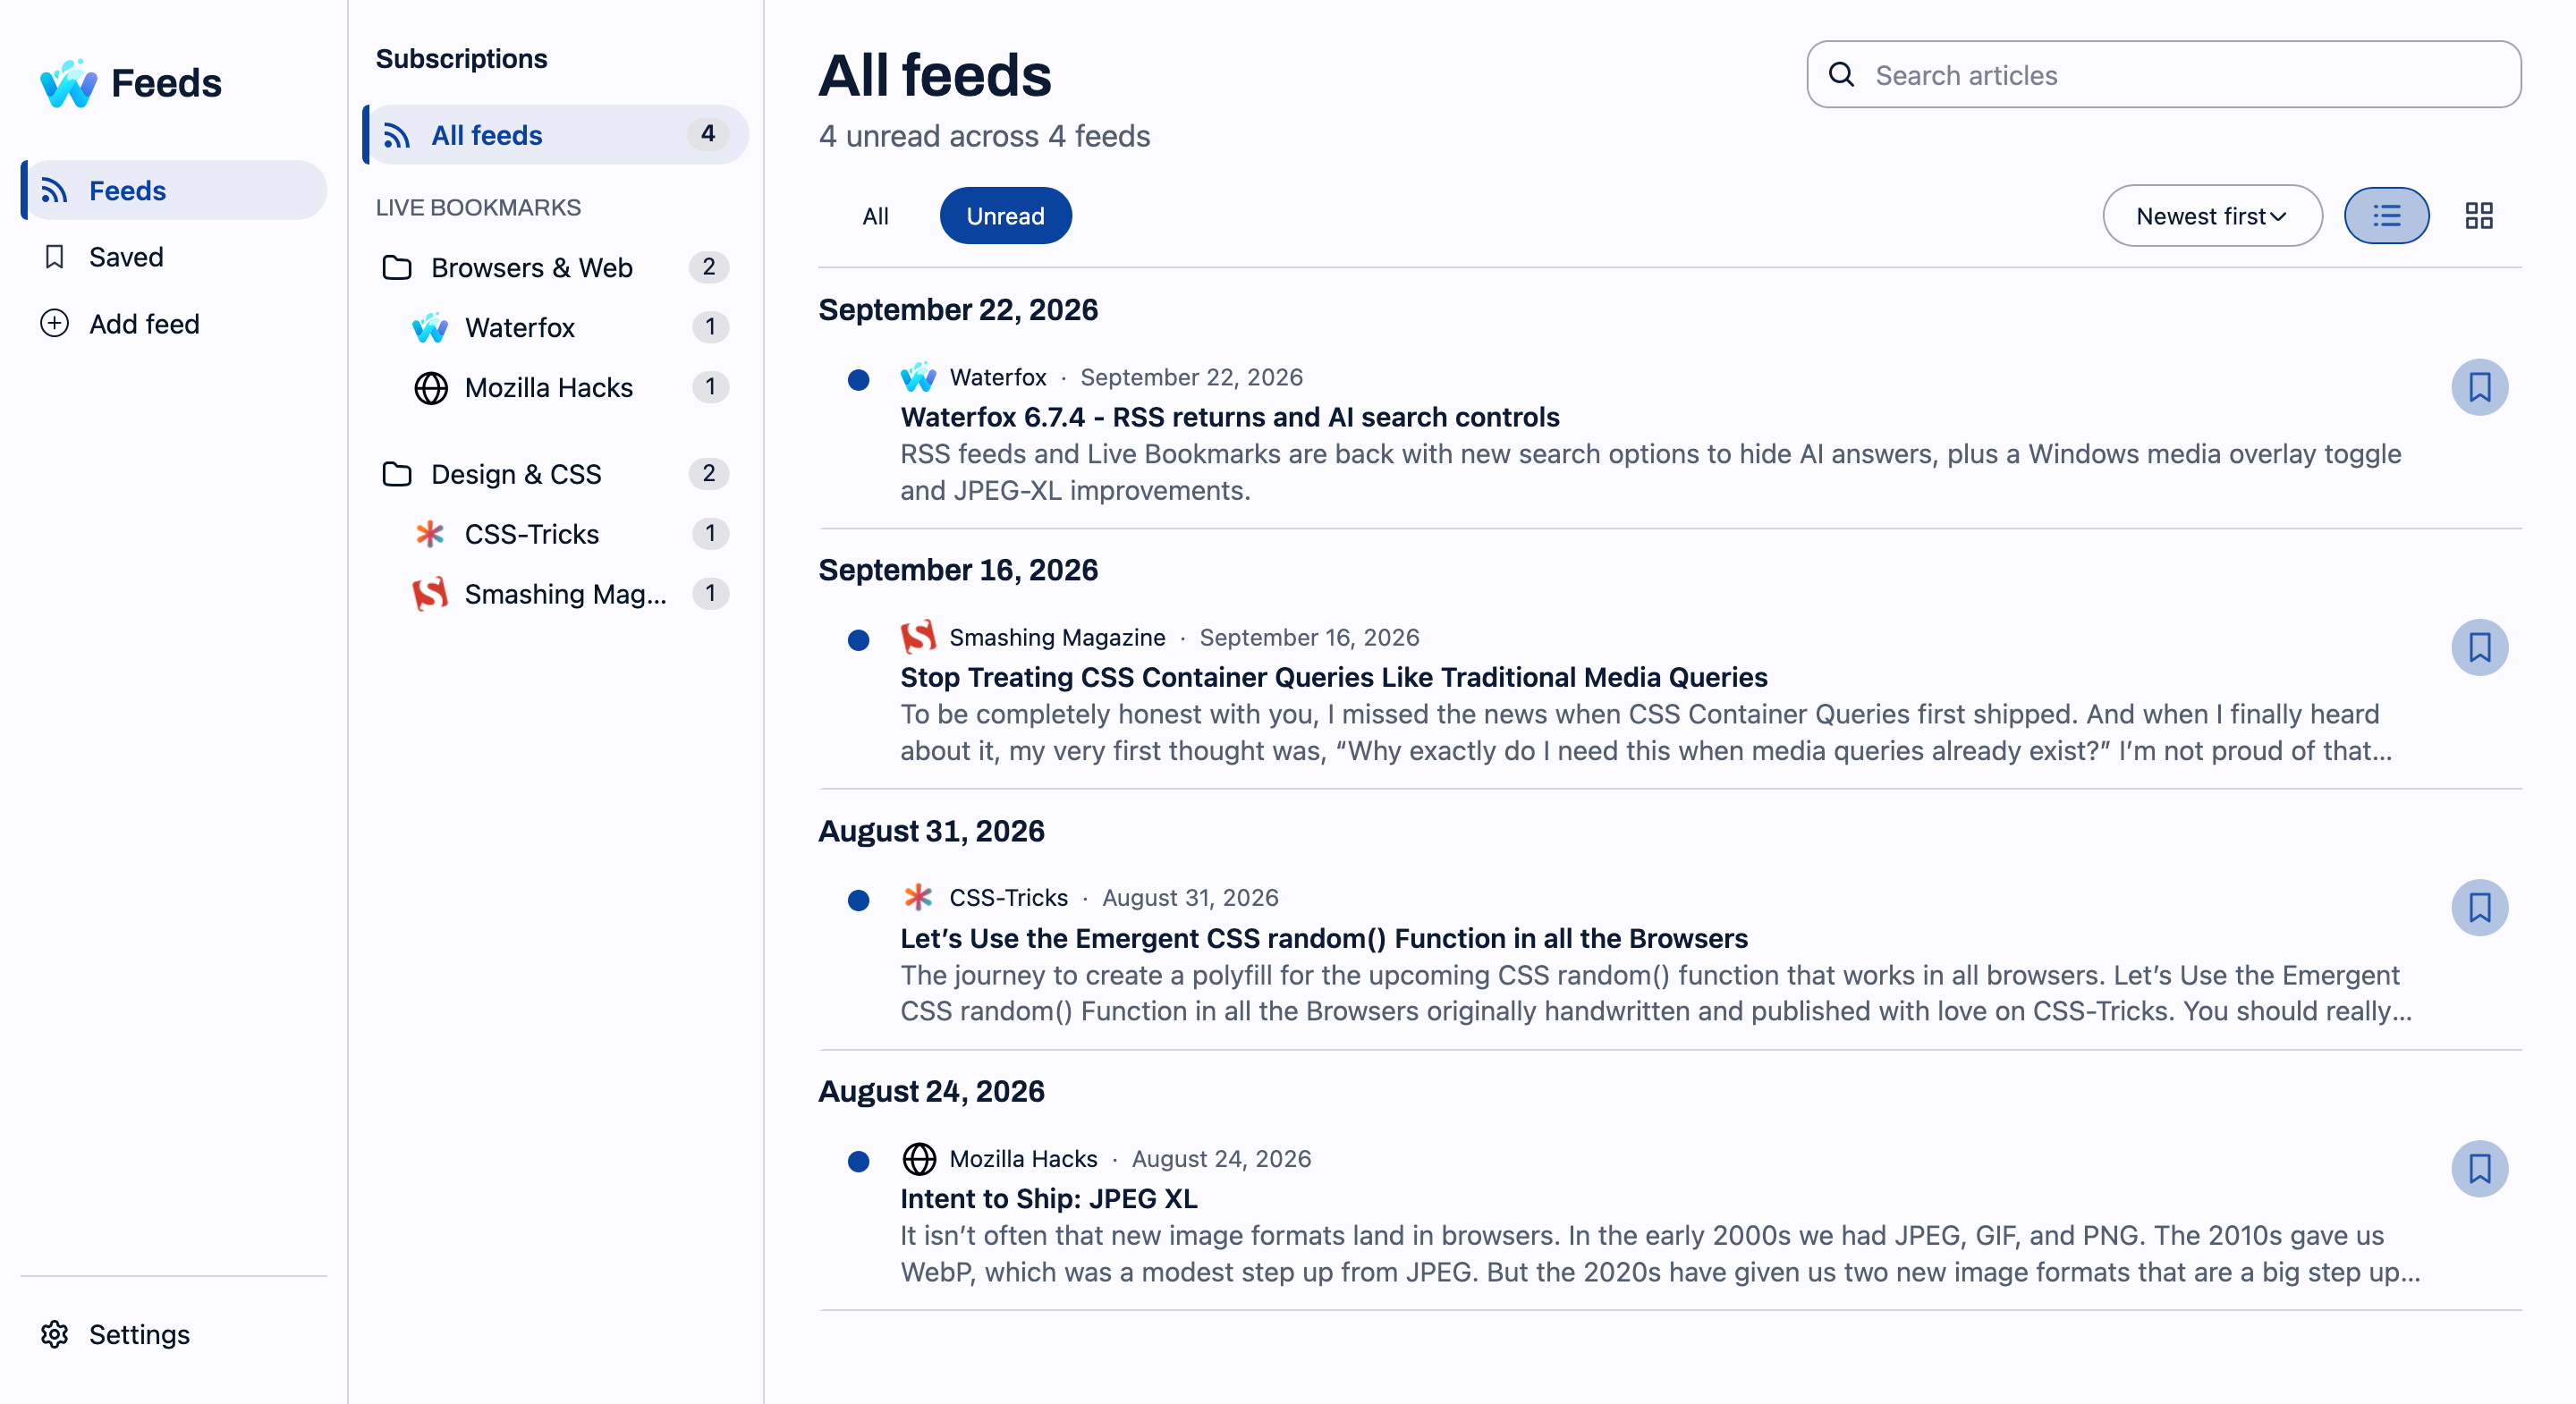The height and width of the screenshot is (1404, 2576).
Task: Click the gear icon next to Settings
Action: click(x=54, y=1334)
